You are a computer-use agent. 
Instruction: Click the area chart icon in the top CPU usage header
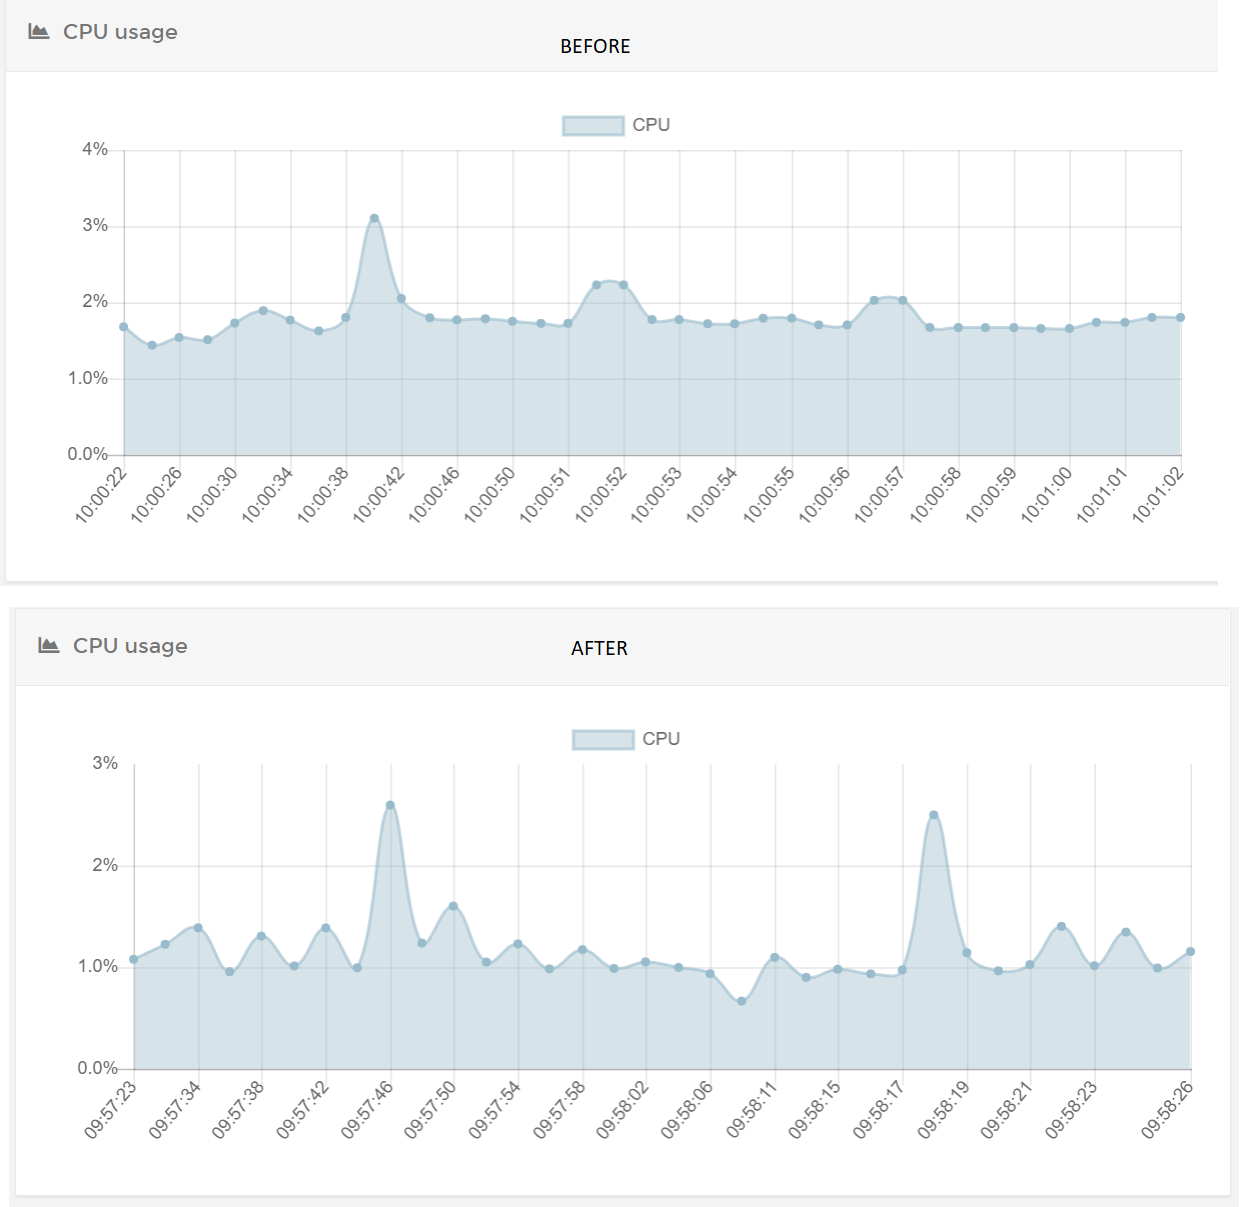click(x=39, y=31)
